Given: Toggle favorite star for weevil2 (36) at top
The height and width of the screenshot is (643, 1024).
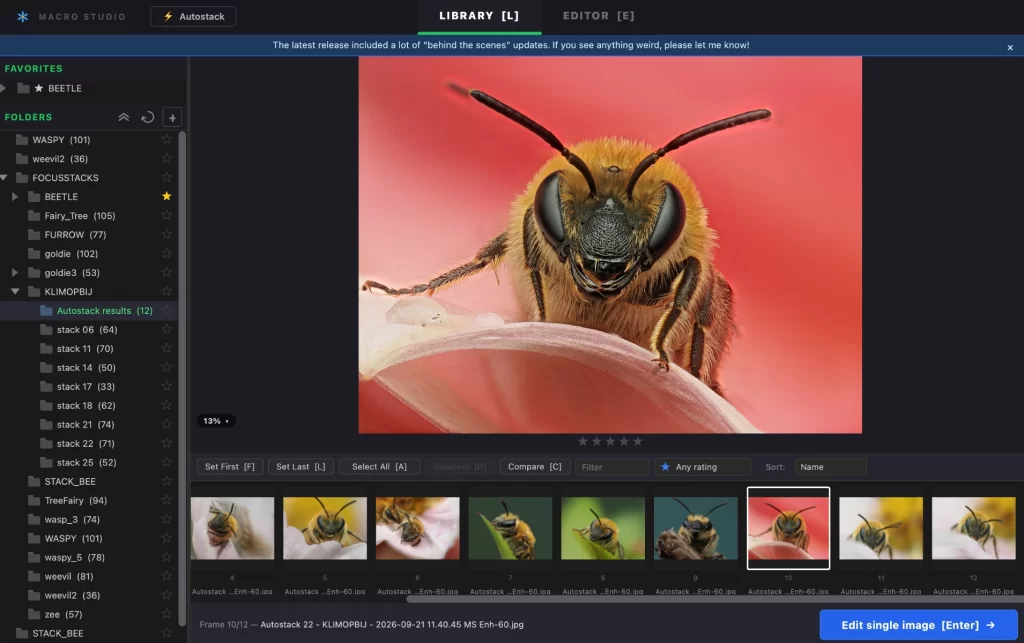Looking at the screenshot, I should coord(167,158).
